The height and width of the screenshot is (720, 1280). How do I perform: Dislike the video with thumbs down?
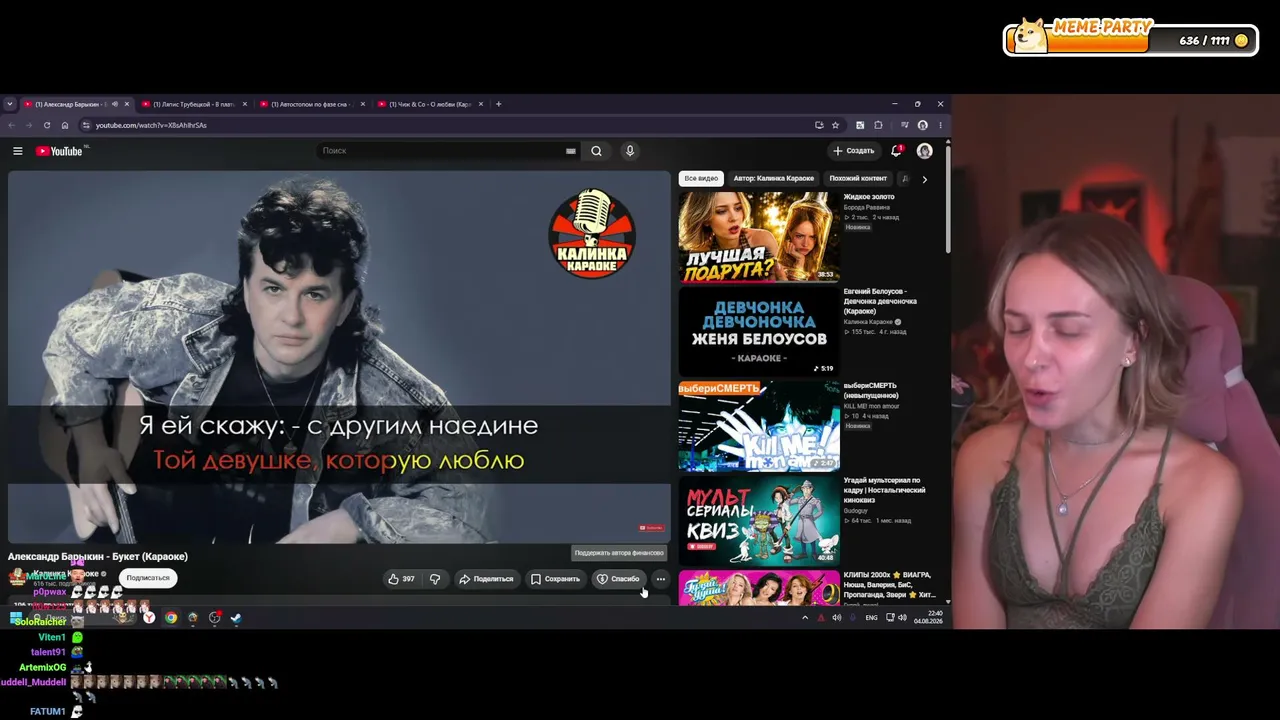click(435, 579)
